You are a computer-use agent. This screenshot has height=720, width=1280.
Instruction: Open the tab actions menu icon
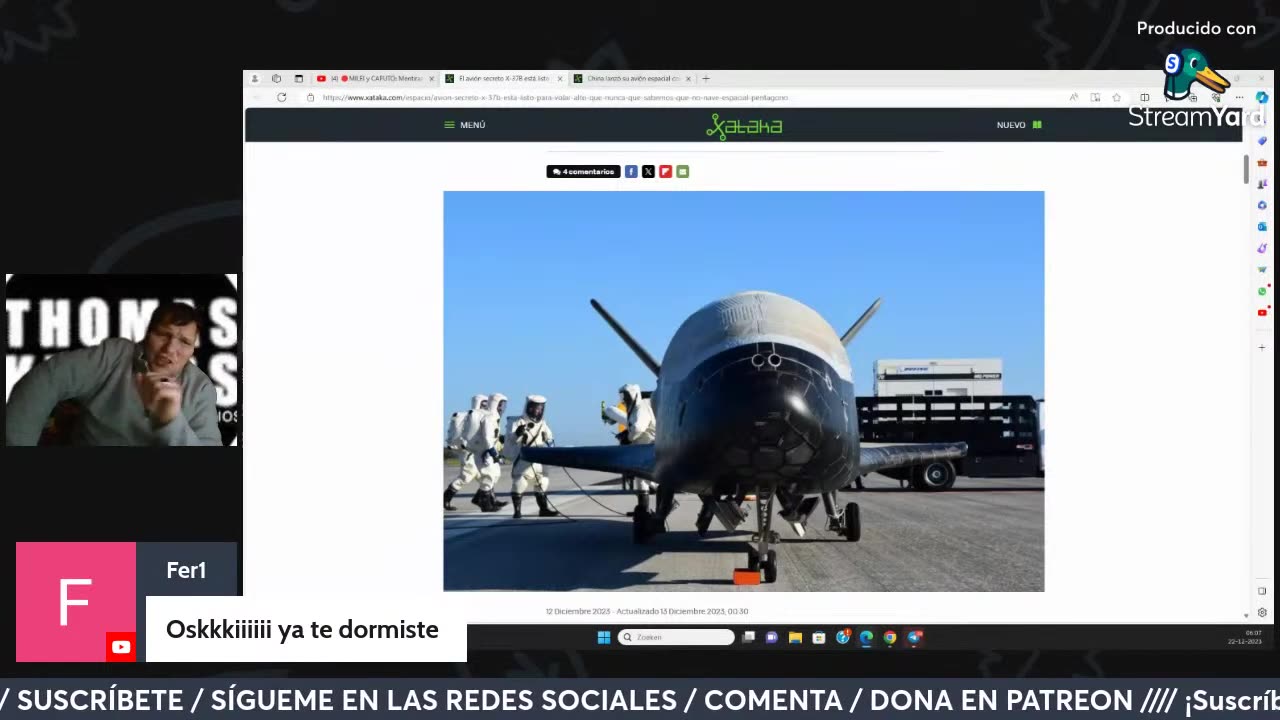(x=298, y=78)
